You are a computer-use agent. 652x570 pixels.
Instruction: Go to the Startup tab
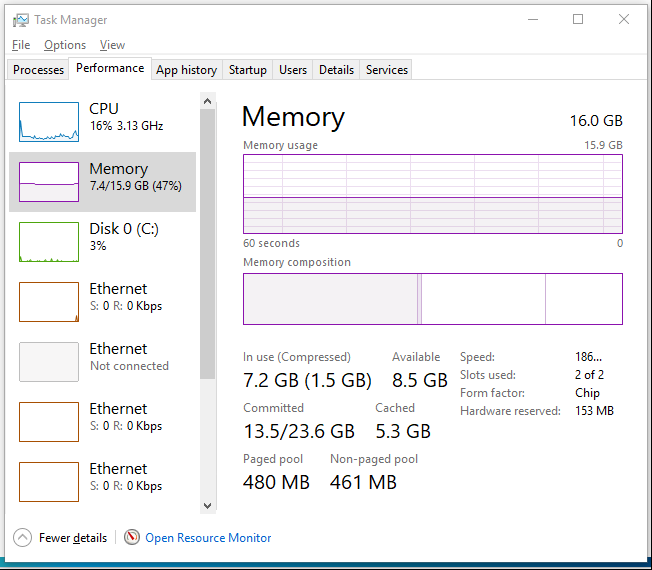click(247, 69)
